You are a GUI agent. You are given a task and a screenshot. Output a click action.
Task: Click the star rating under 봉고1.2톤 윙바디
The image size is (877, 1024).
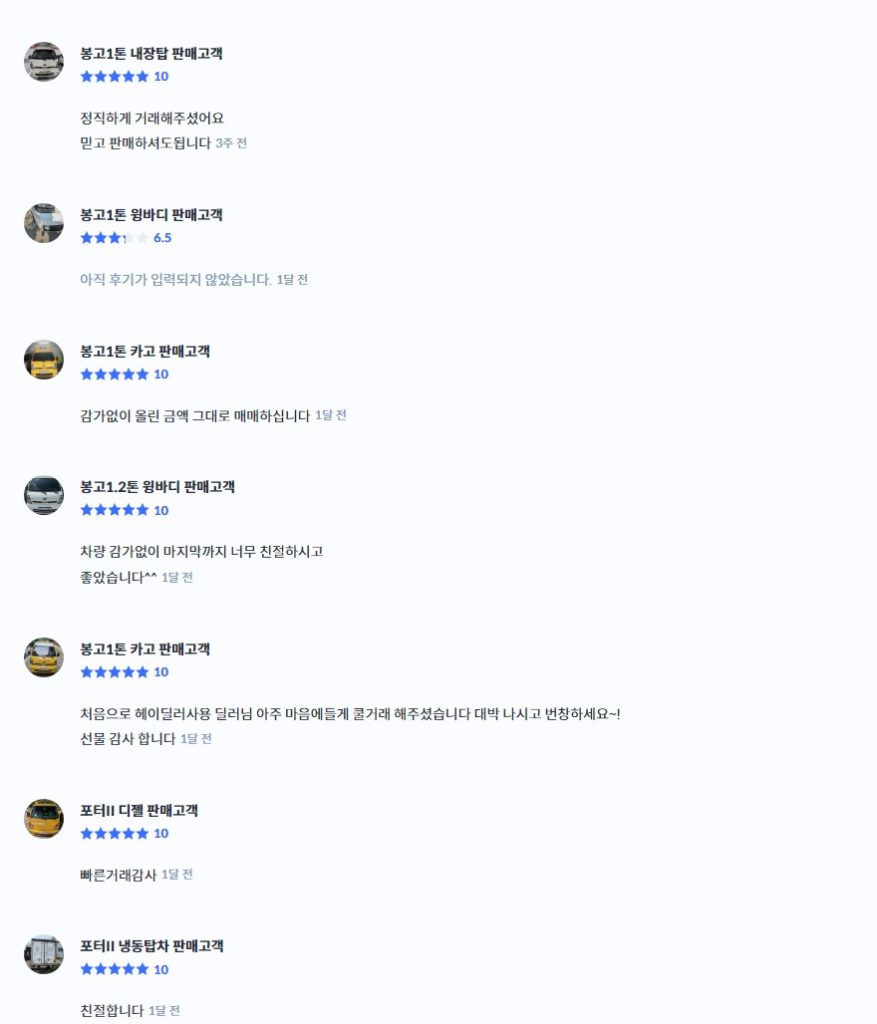point(124,510)
